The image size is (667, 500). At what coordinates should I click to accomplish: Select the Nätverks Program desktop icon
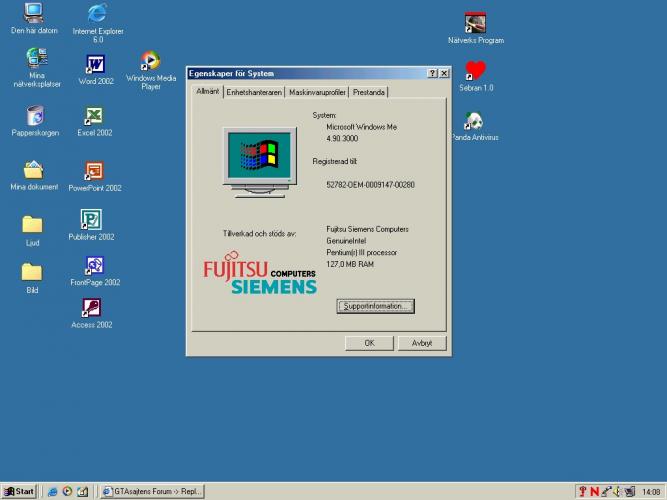pos(475,22)
